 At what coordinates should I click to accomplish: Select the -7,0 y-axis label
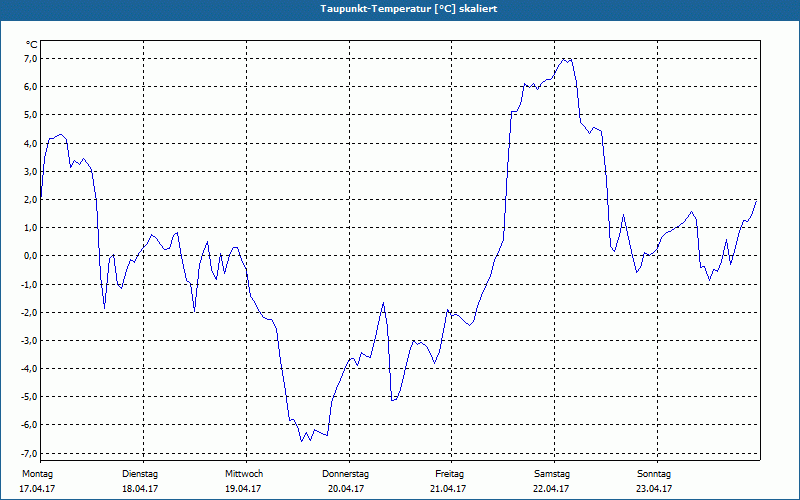tap(29, 454)
